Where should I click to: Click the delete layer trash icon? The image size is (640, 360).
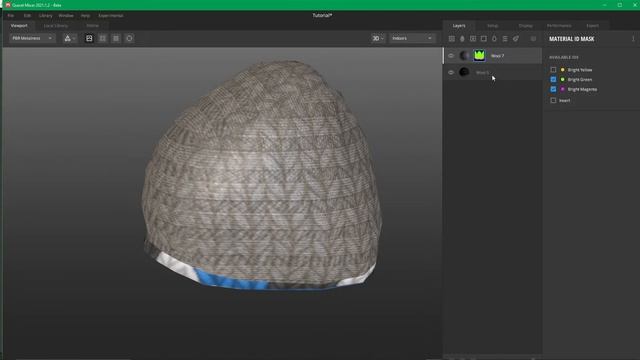coord(533,39)
